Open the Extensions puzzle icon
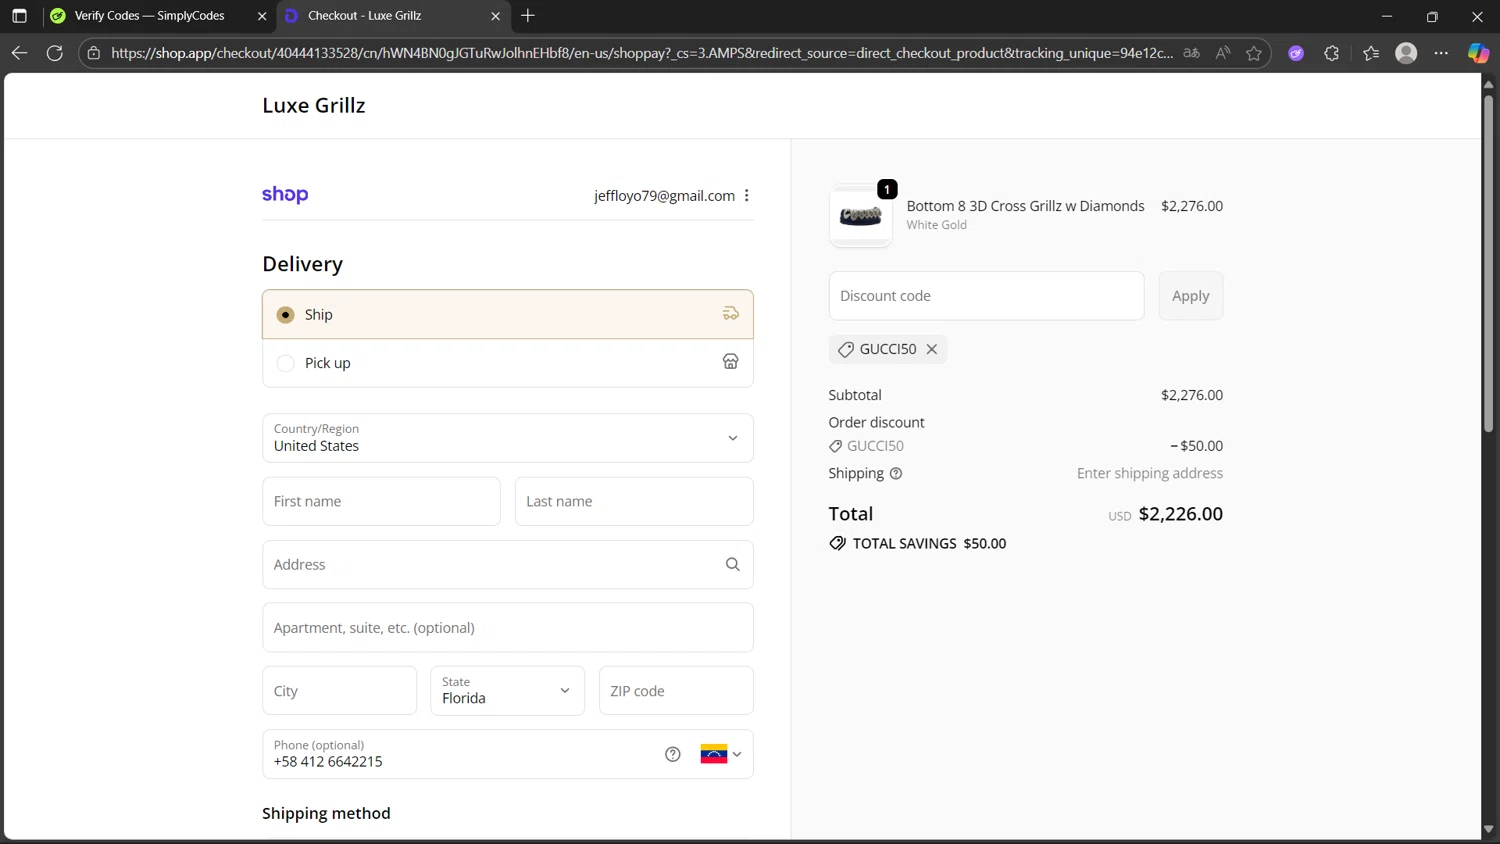 point(1331,53)
